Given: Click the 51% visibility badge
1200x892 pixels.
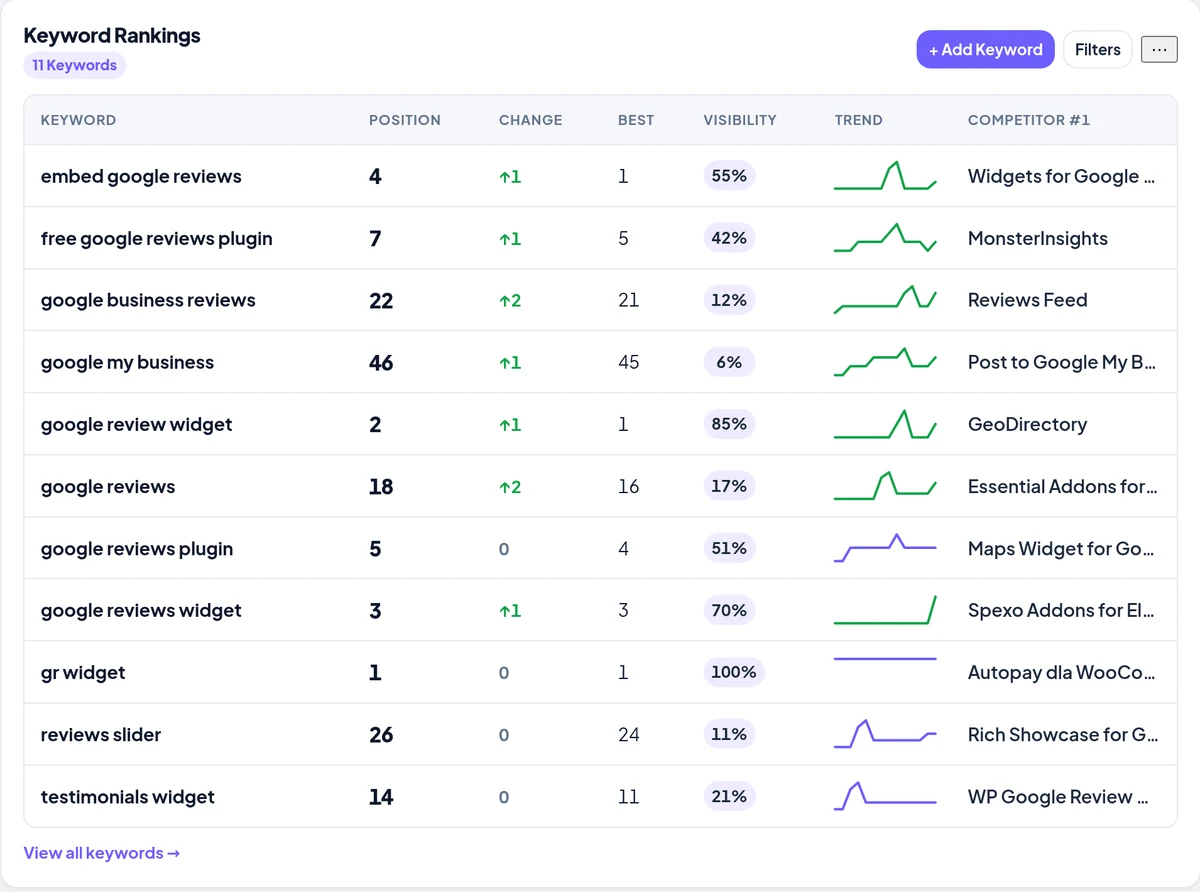Looking at the screenshot, I should pyautogui.click(x=729, y=548).
